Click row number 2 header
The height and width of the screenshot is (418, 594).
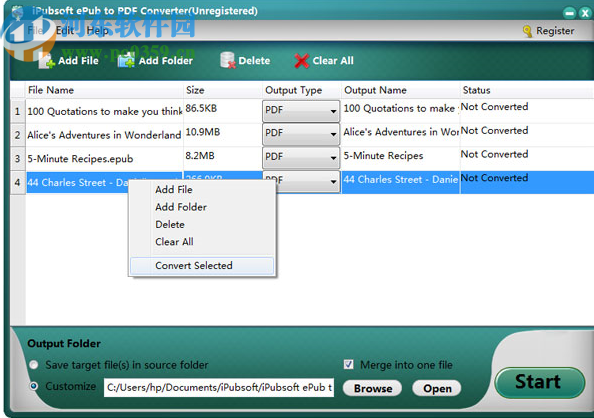point(18,135)
